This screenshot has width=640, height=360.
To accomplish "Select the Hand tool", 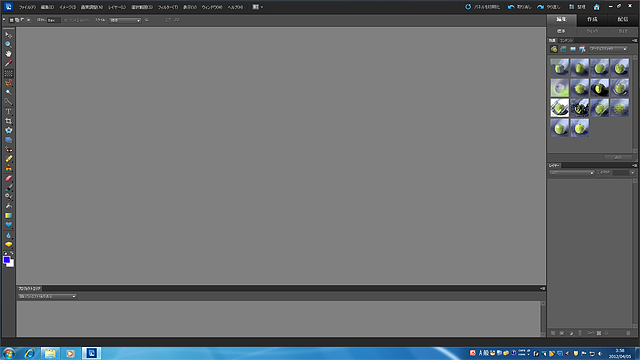I will 8,54.
